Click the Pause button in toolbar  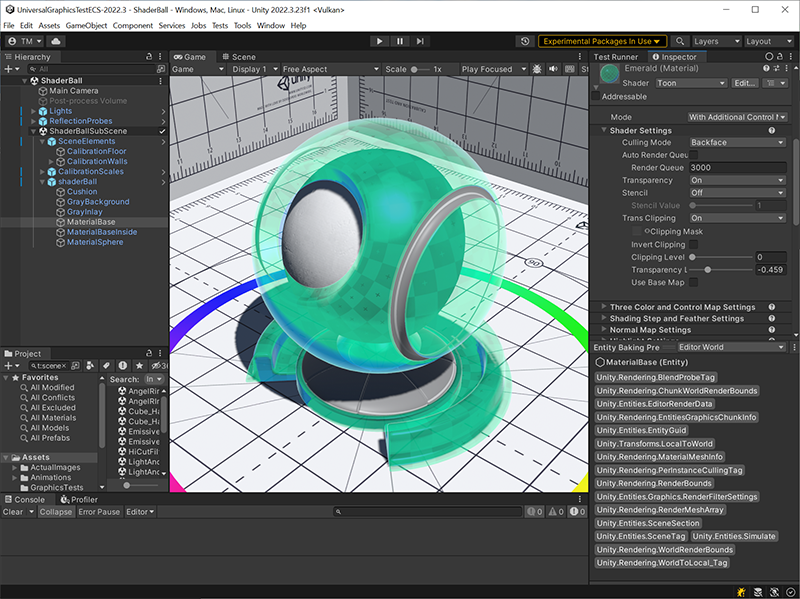[400, 41]
